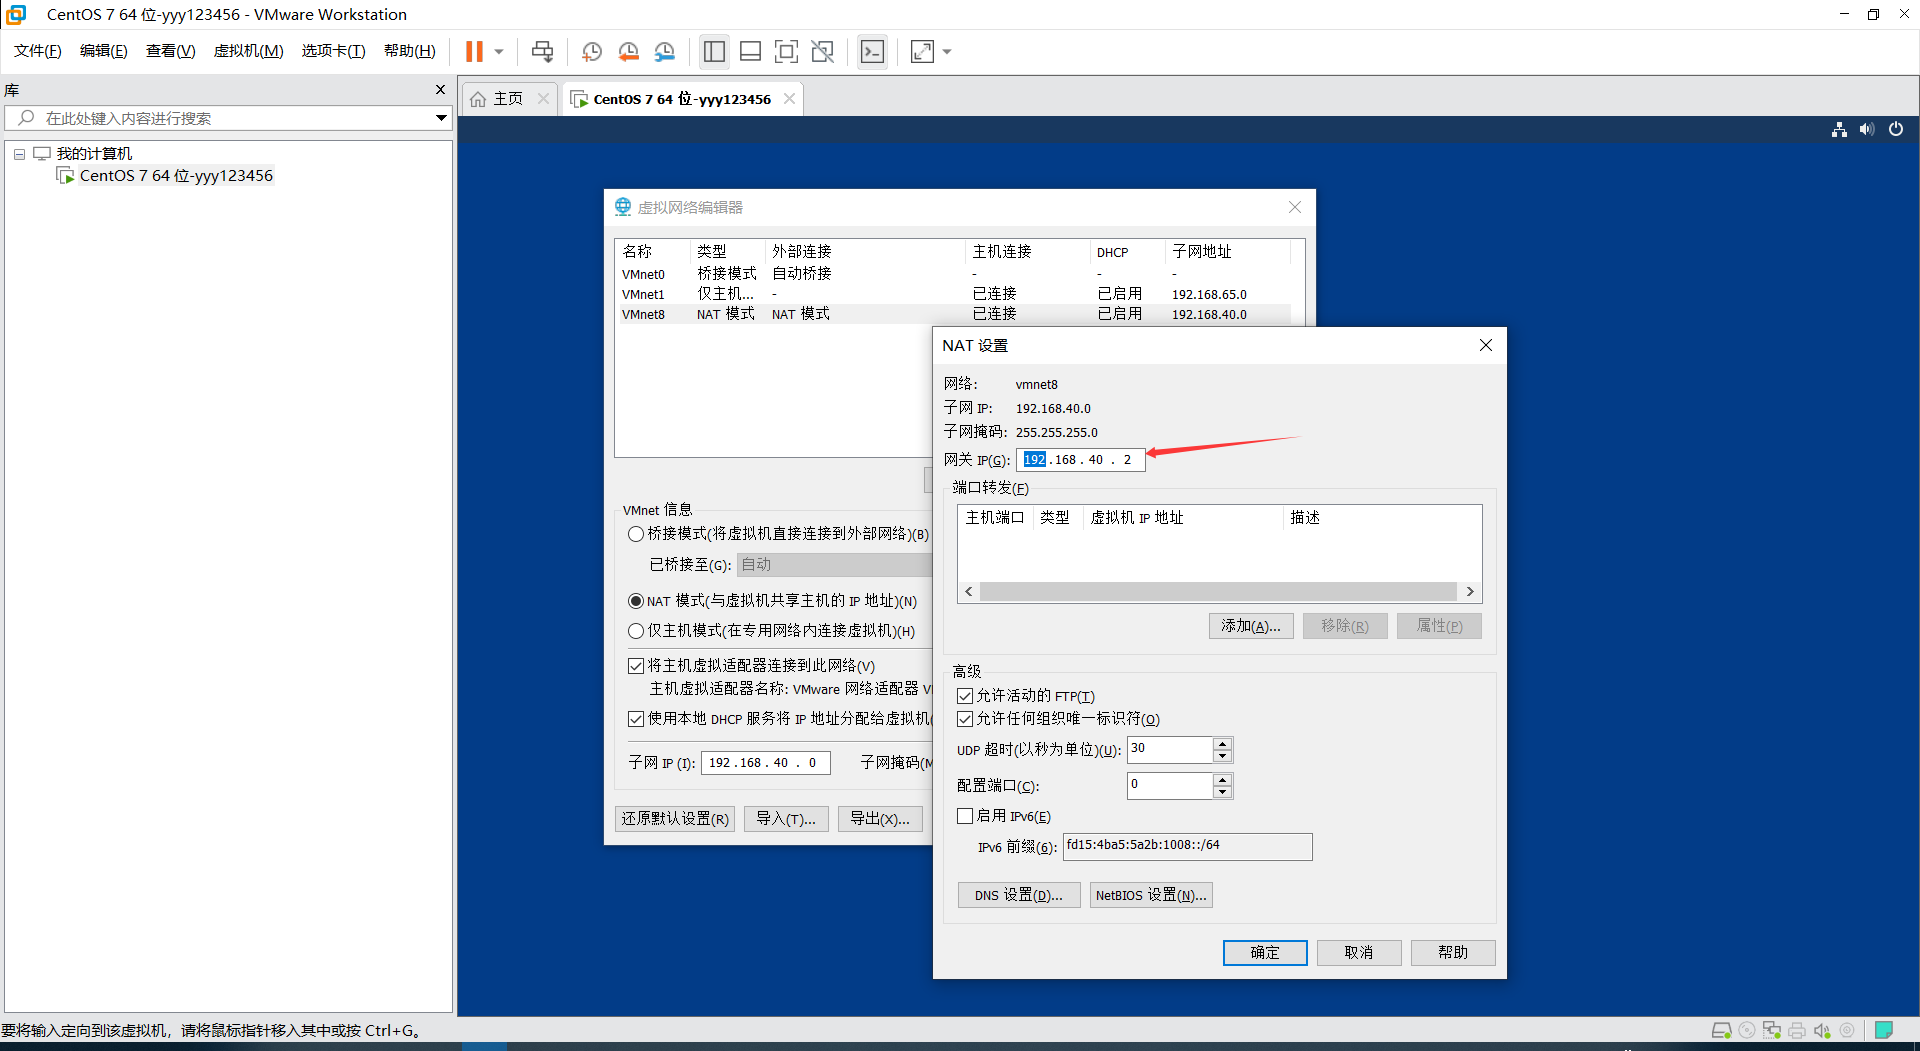Open DNS 设置(D)... dialog
Screen dimensions: 1920x1051
point(1019,895)
